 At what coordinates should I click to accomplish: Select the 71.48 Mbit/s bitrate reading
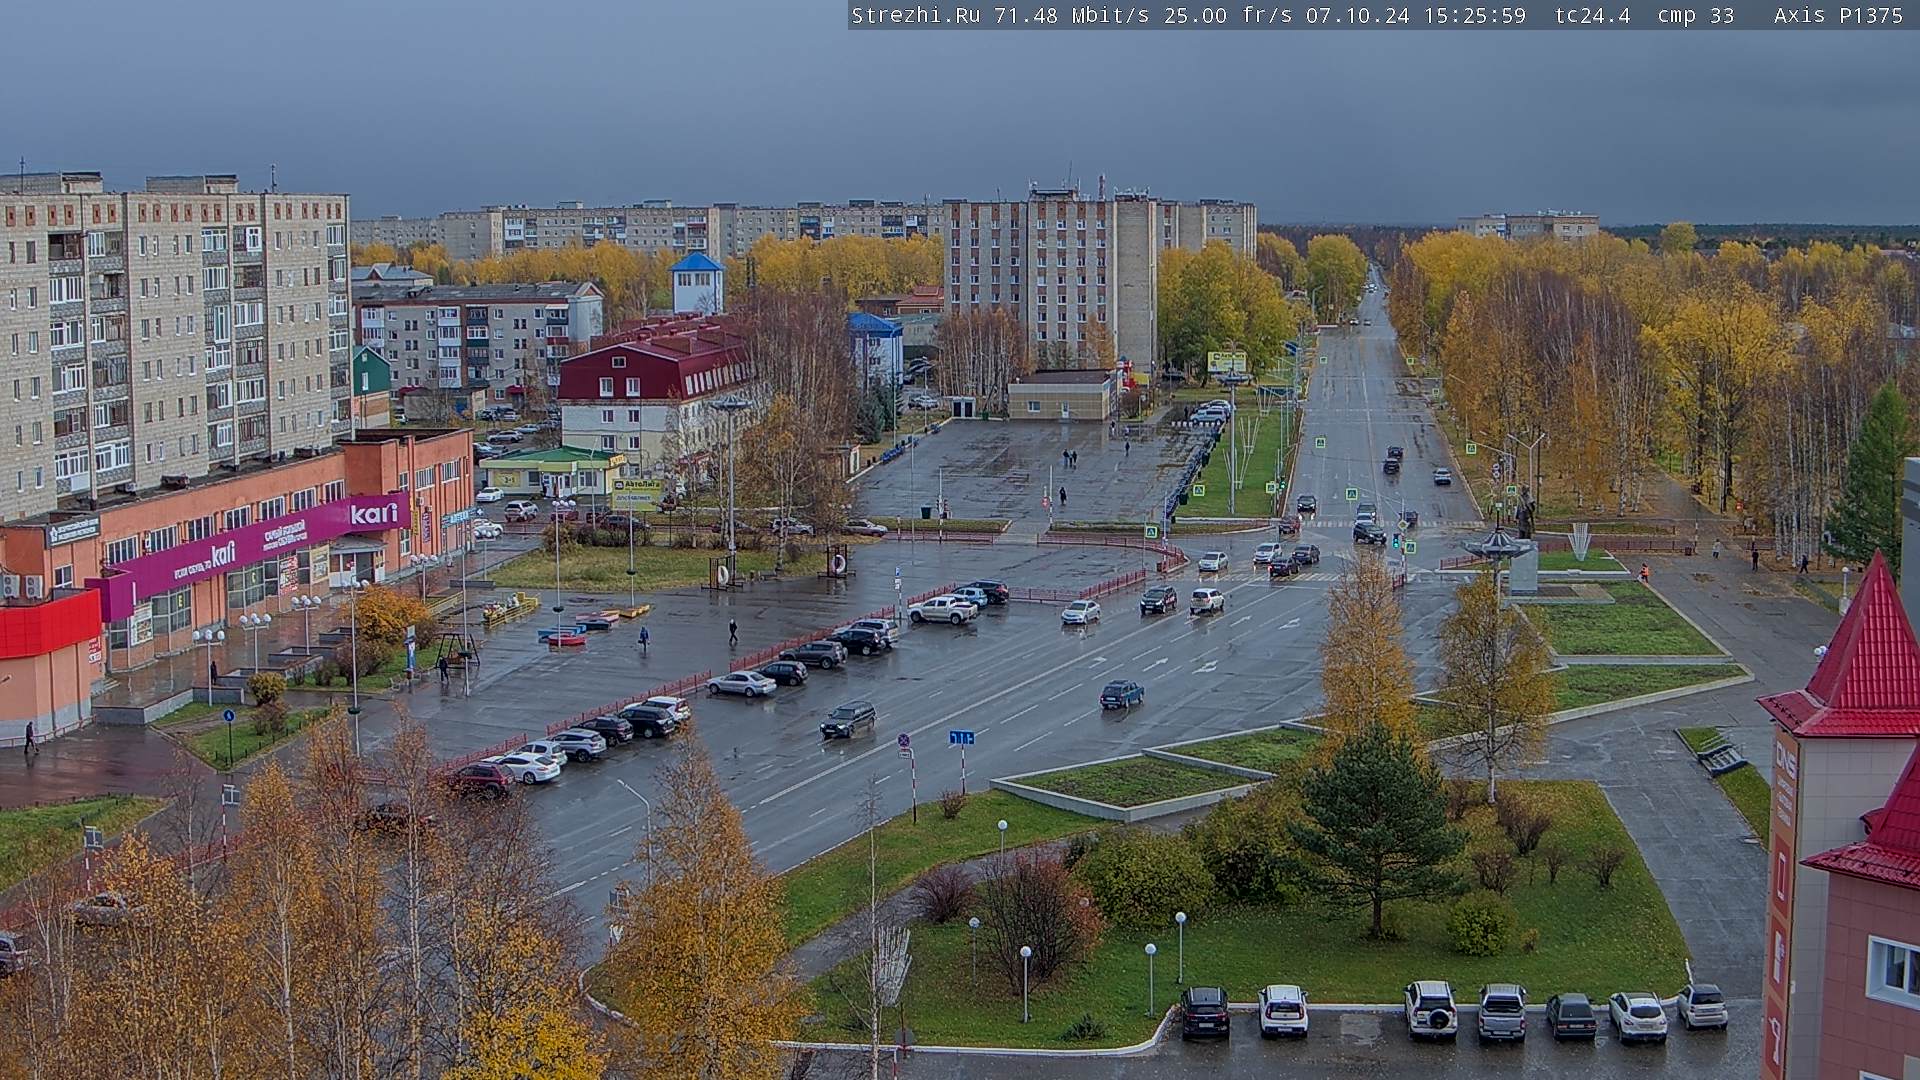coord(1071,15)
